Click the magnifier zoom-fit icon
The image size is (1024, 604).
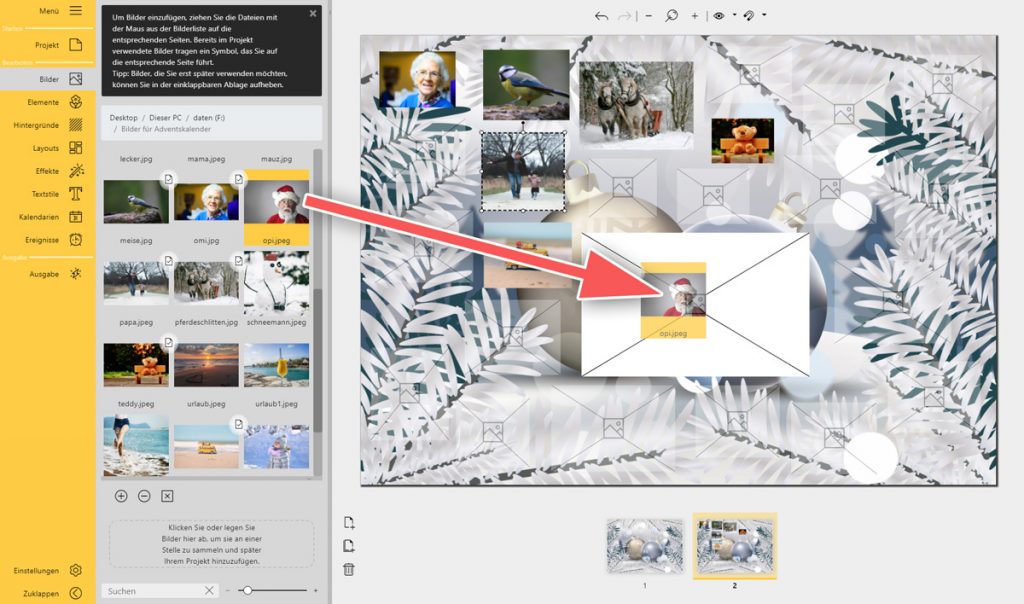point(671,16)
